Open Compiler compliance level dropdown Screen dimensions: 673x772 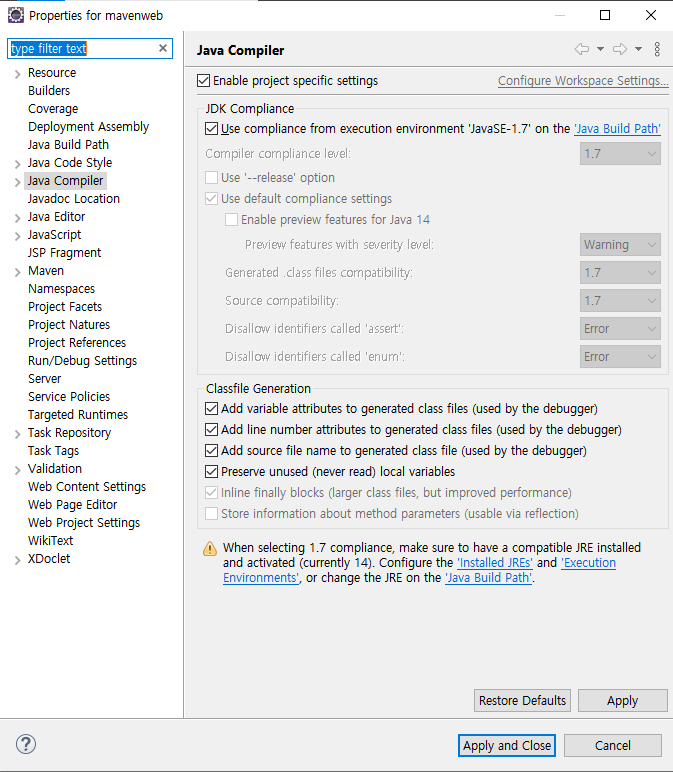620,154
